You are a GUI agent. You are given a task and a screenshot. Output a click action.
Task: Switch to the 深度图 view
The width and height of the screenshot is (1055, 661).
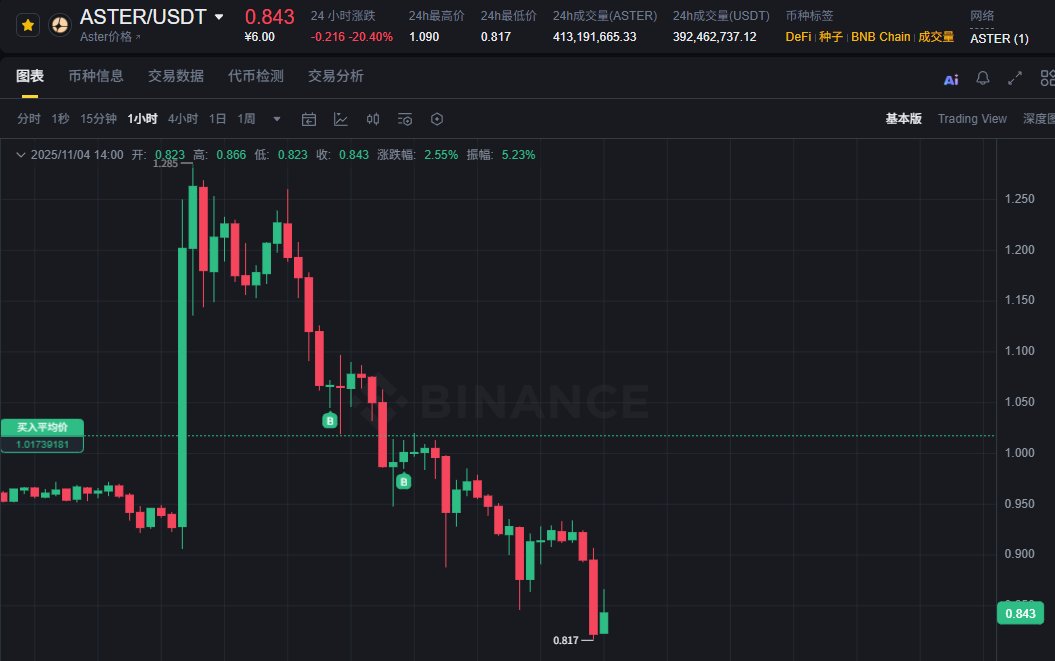1039,119
